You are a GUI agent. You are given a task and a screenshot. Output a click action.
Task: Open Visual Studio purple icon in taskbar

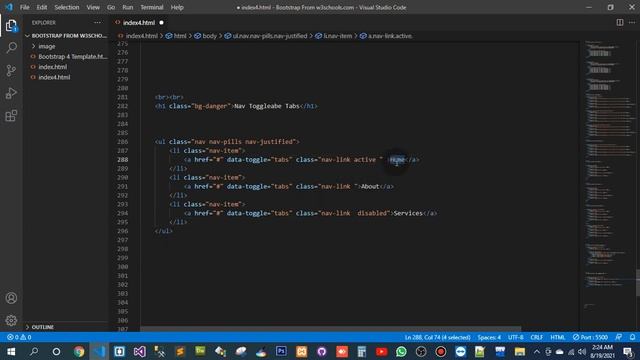click(139, 351)
